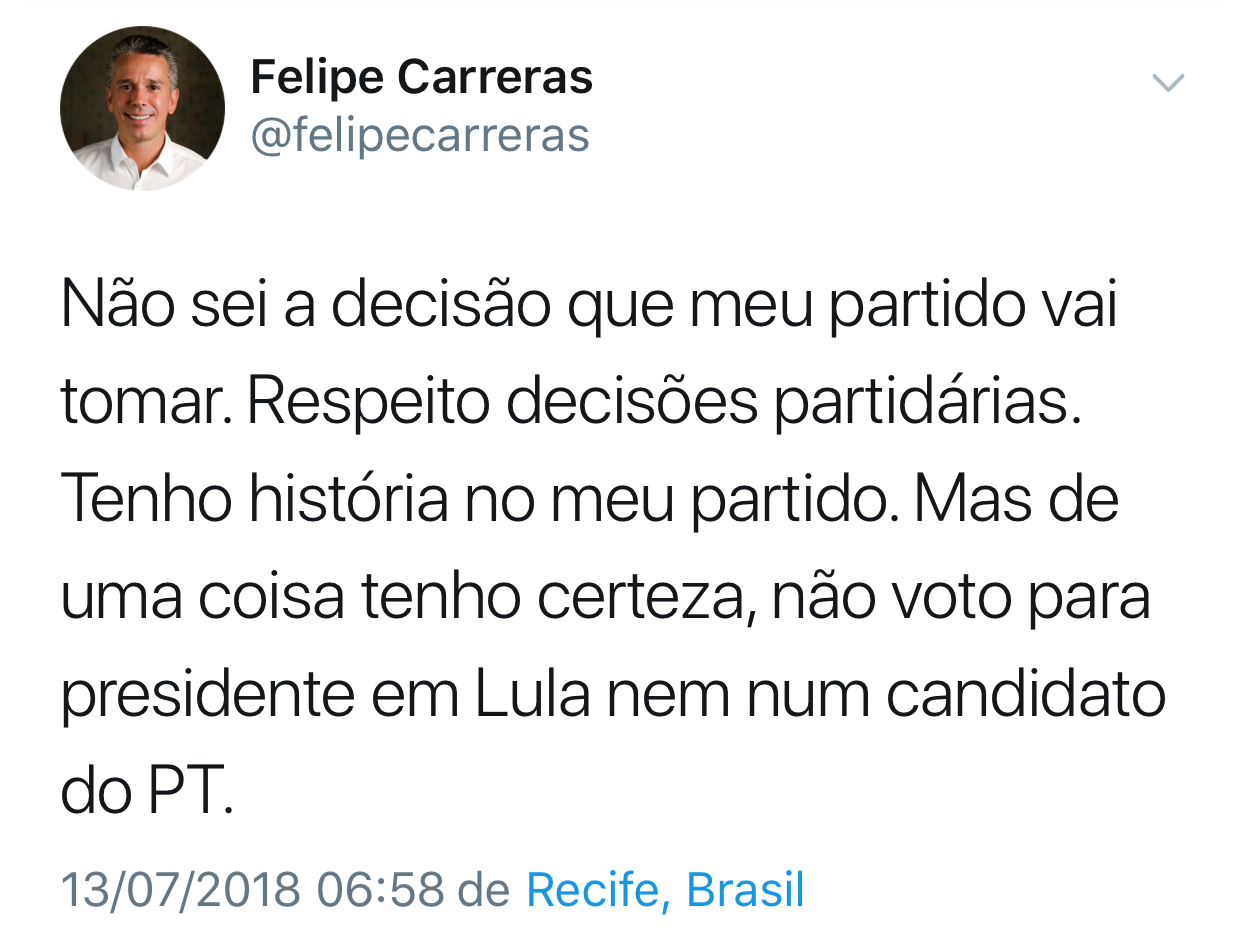The width and height of the screenshot is (1242, 948).
Task: Open Felipe Carreras's profile picture
Action: (142, 108)
